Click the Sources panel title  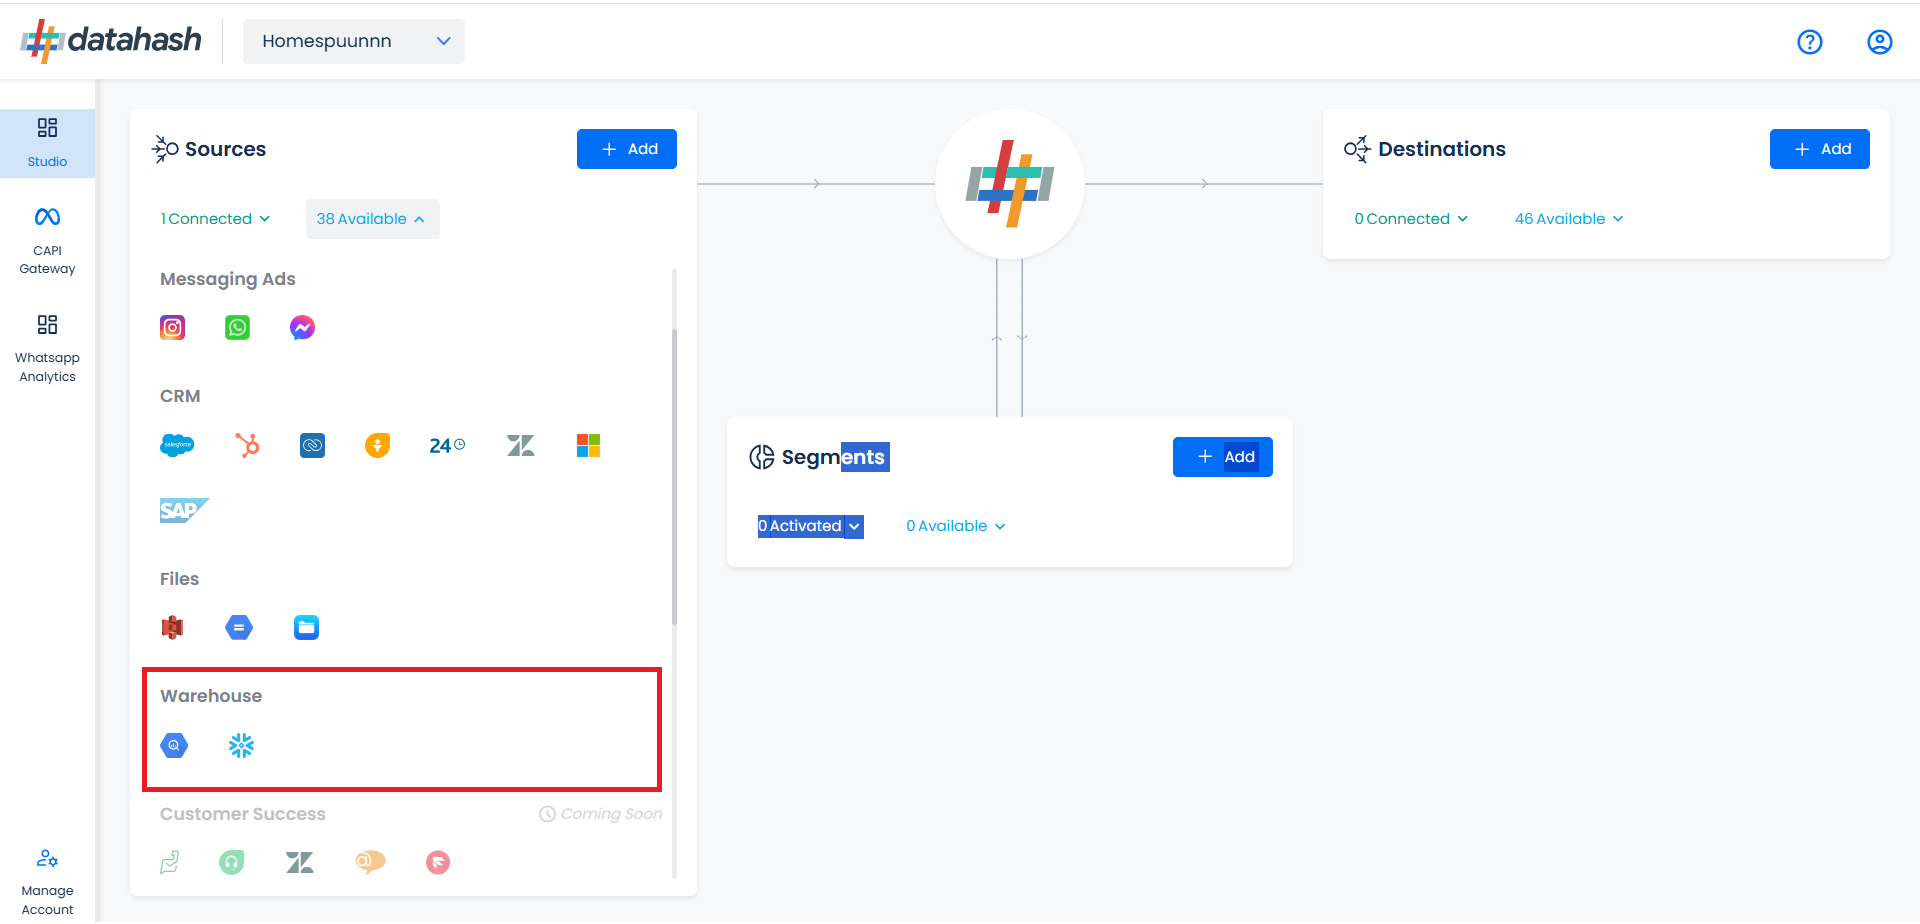pyautogui.click(x=225, y=149)
